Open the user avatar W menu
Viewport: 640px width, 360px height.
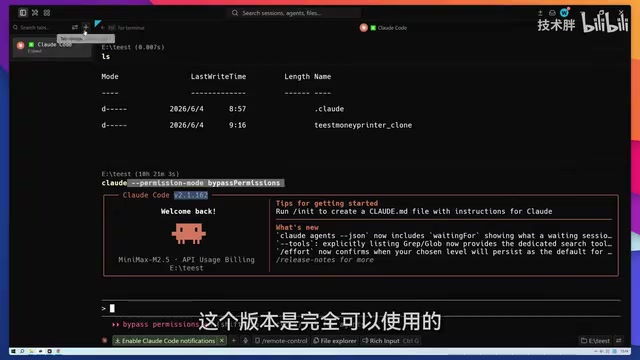[x=564, y=13]
